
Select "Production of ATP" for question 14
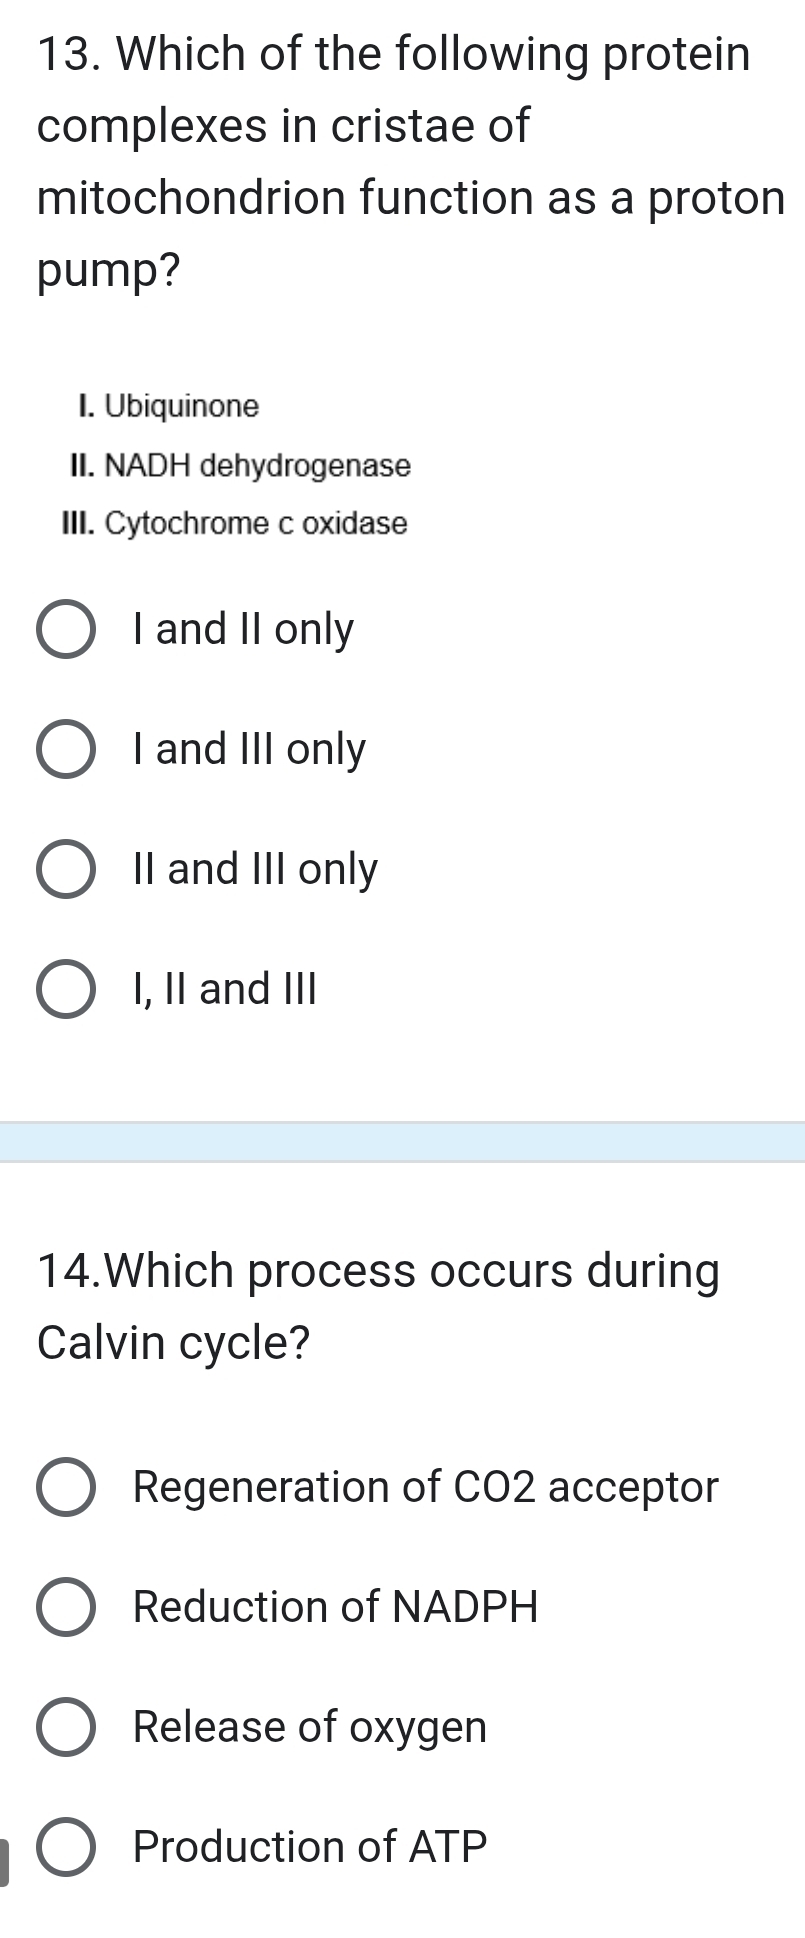(66, 1847)
